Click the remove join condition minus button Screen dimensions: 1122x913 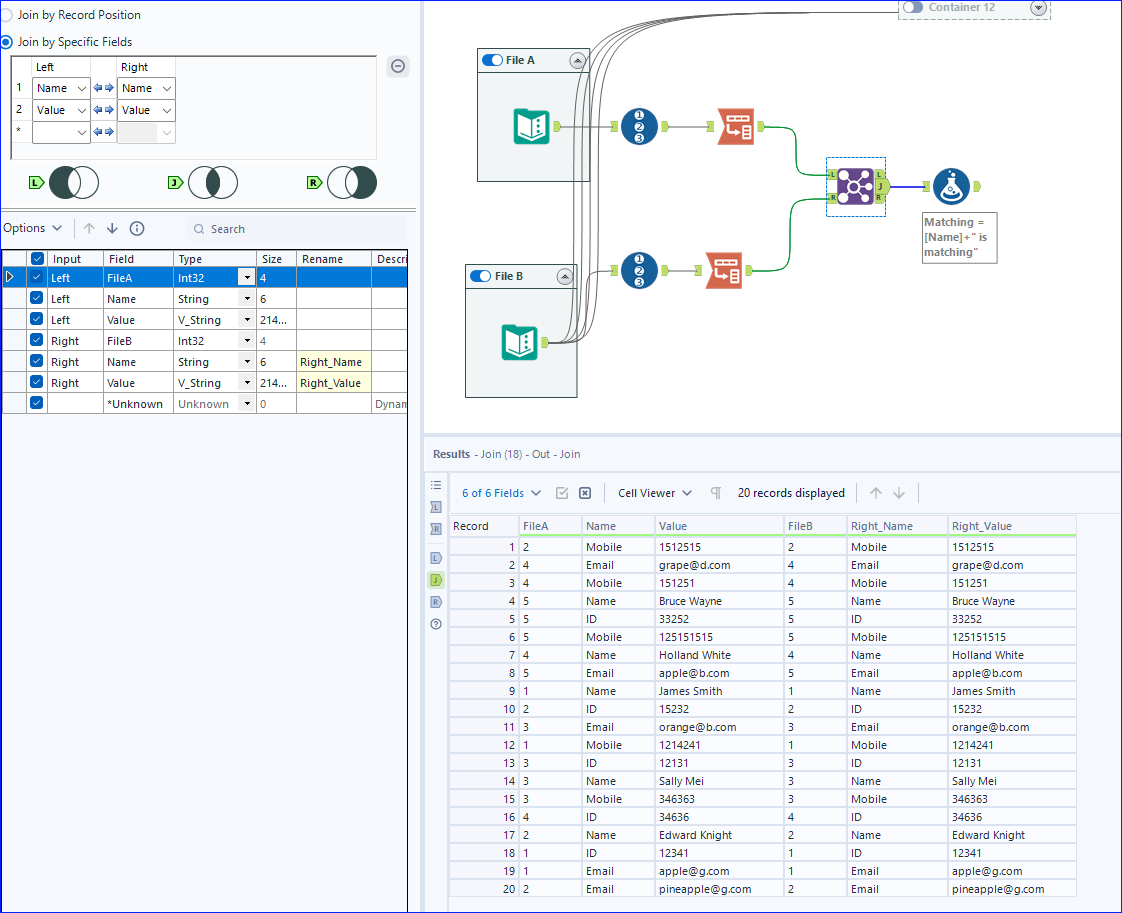(398, 66)
